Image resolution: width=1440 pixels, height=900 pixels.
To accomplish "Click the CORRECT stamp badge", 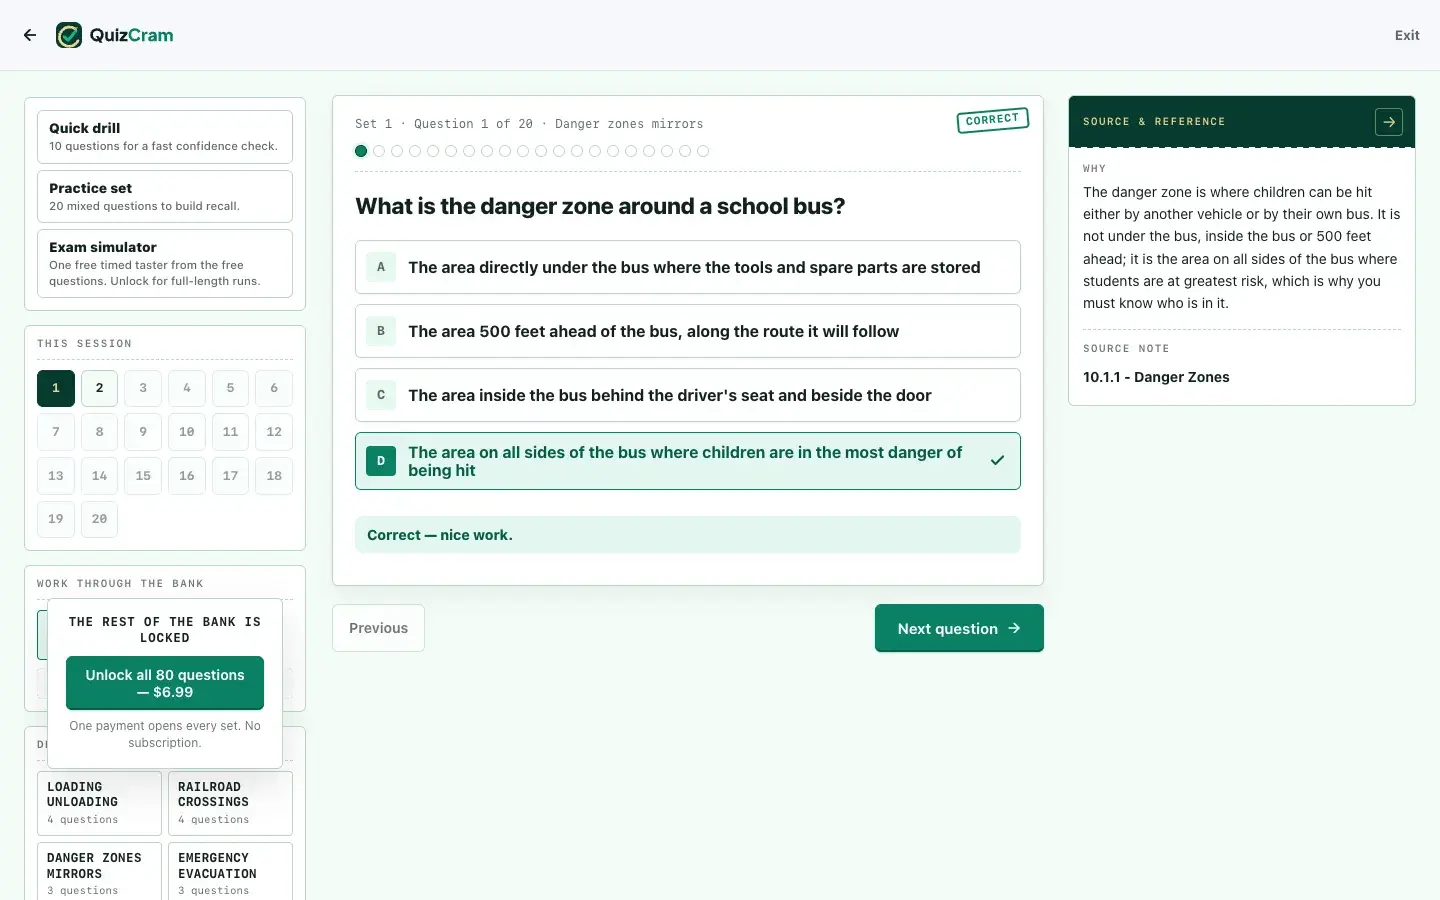I will [992, 120].
